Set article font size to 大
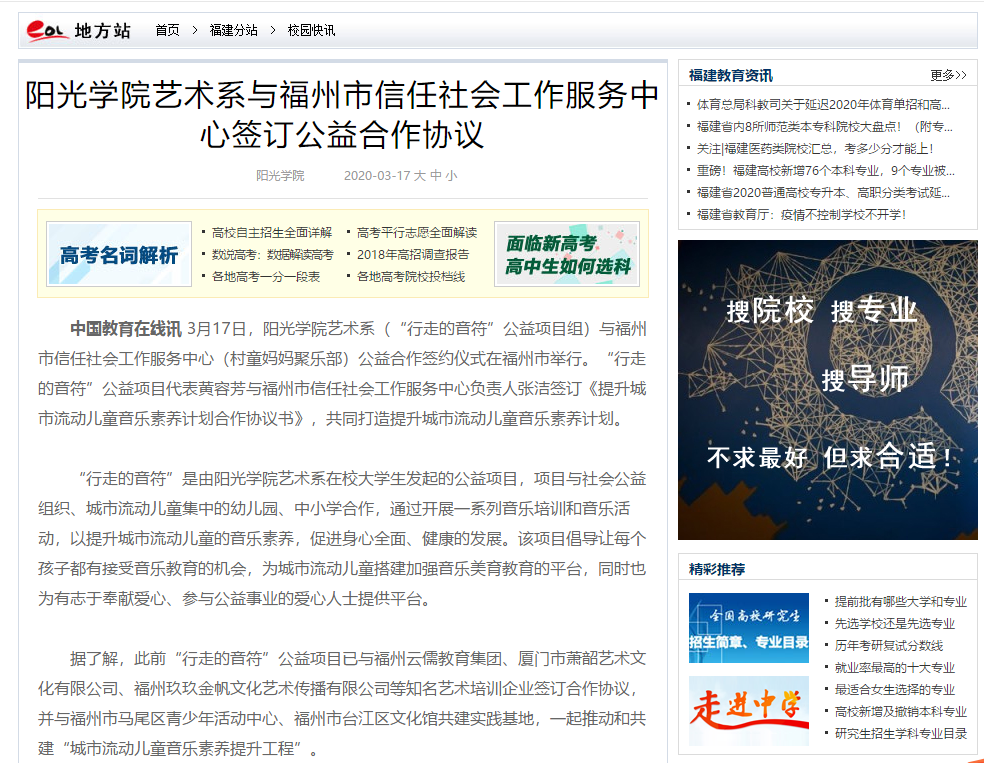The height and width of the screenshot is (763, 984). pyautogui.click(x=420, y=176)
